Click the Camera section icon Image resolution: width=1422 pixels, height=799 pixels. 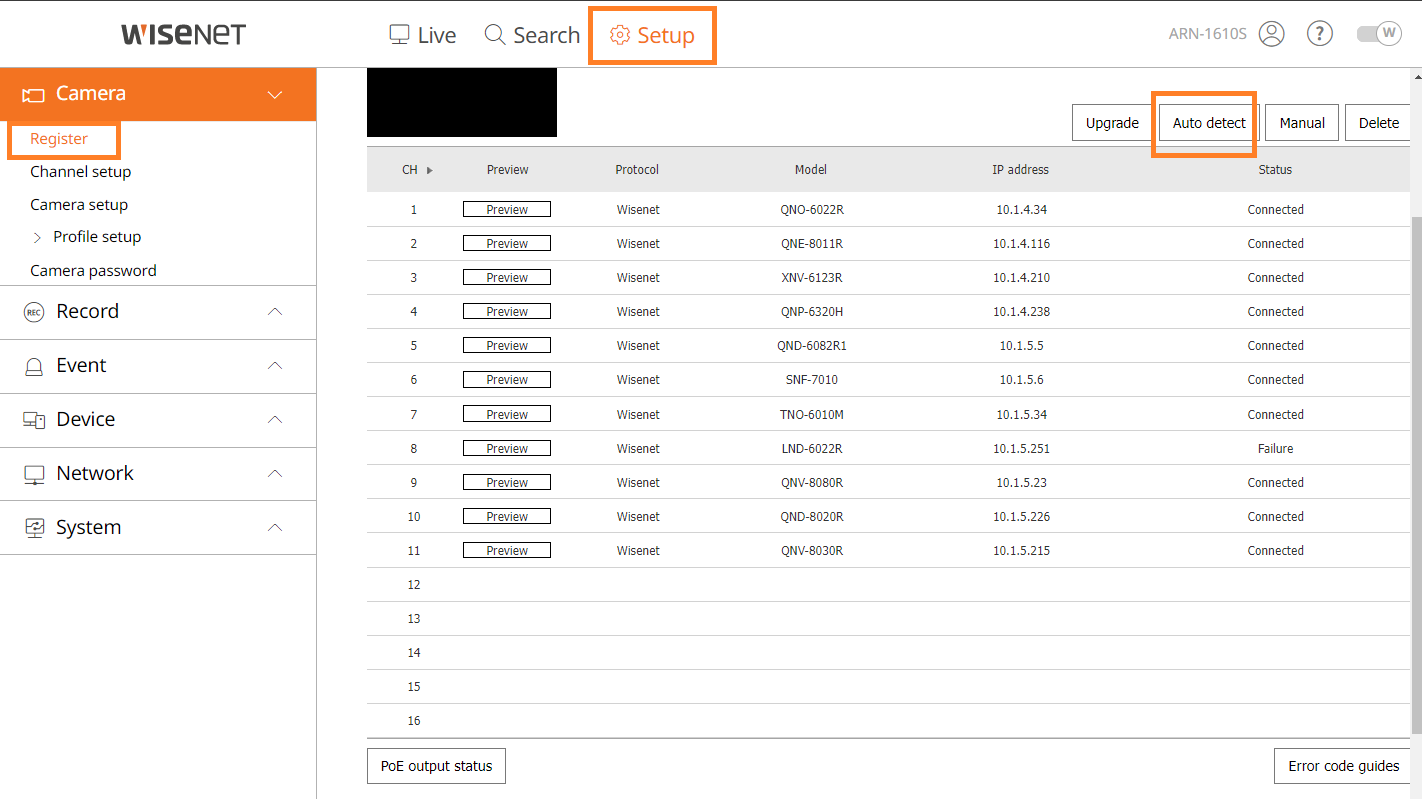(33, 94)
